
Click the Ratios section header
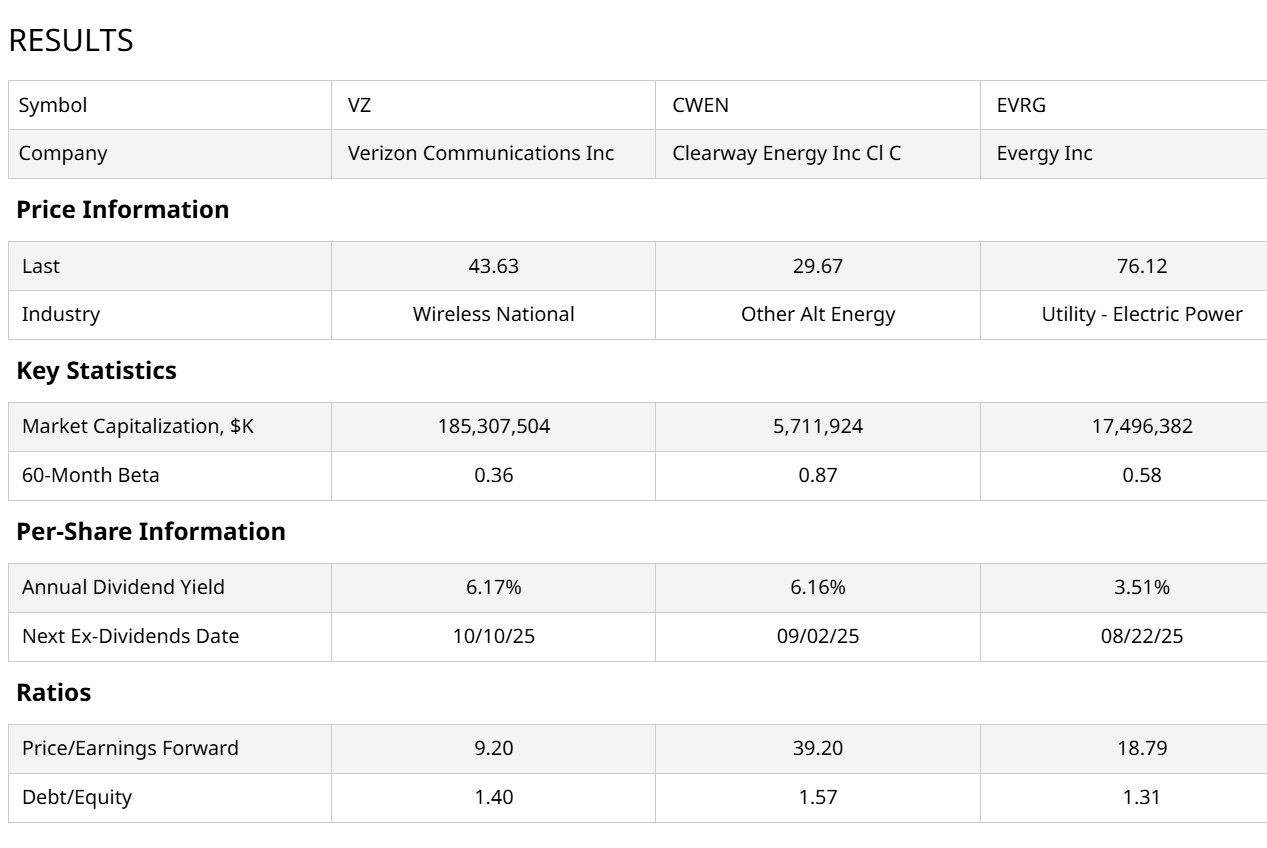(x=54, y=693)
